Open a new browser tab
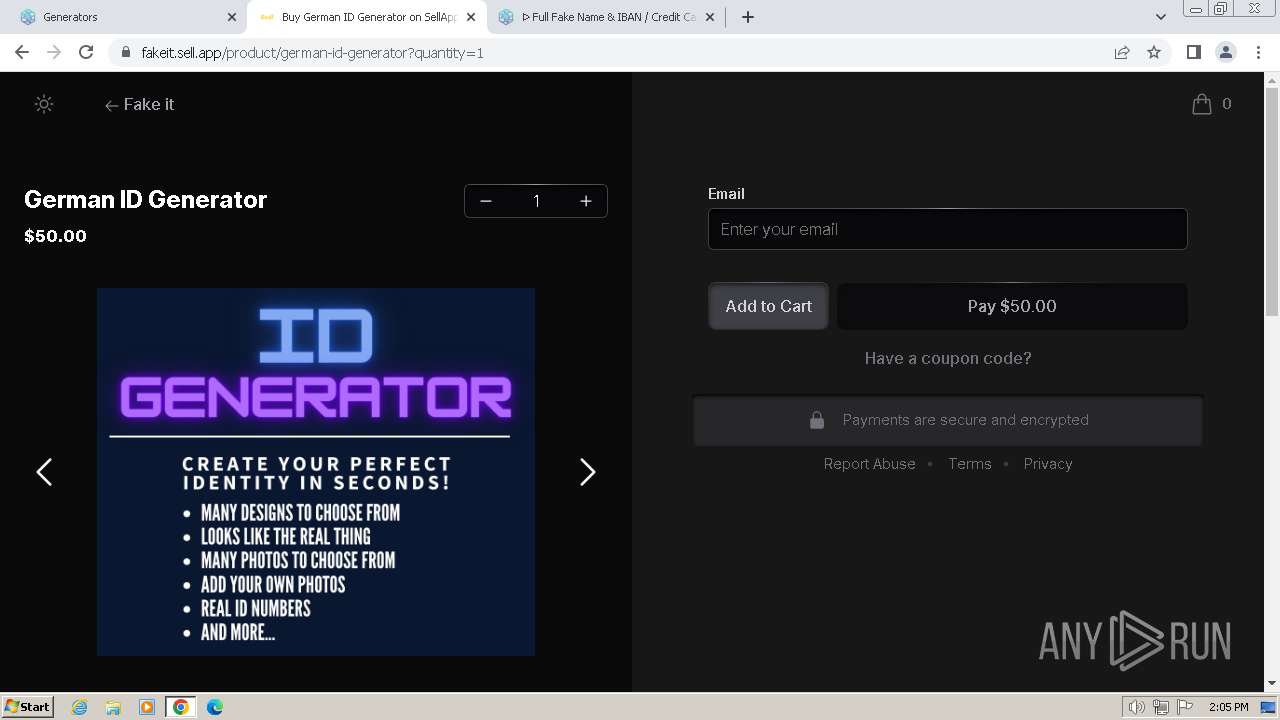This screenshot has height=720, width=1280. (748, 17)
